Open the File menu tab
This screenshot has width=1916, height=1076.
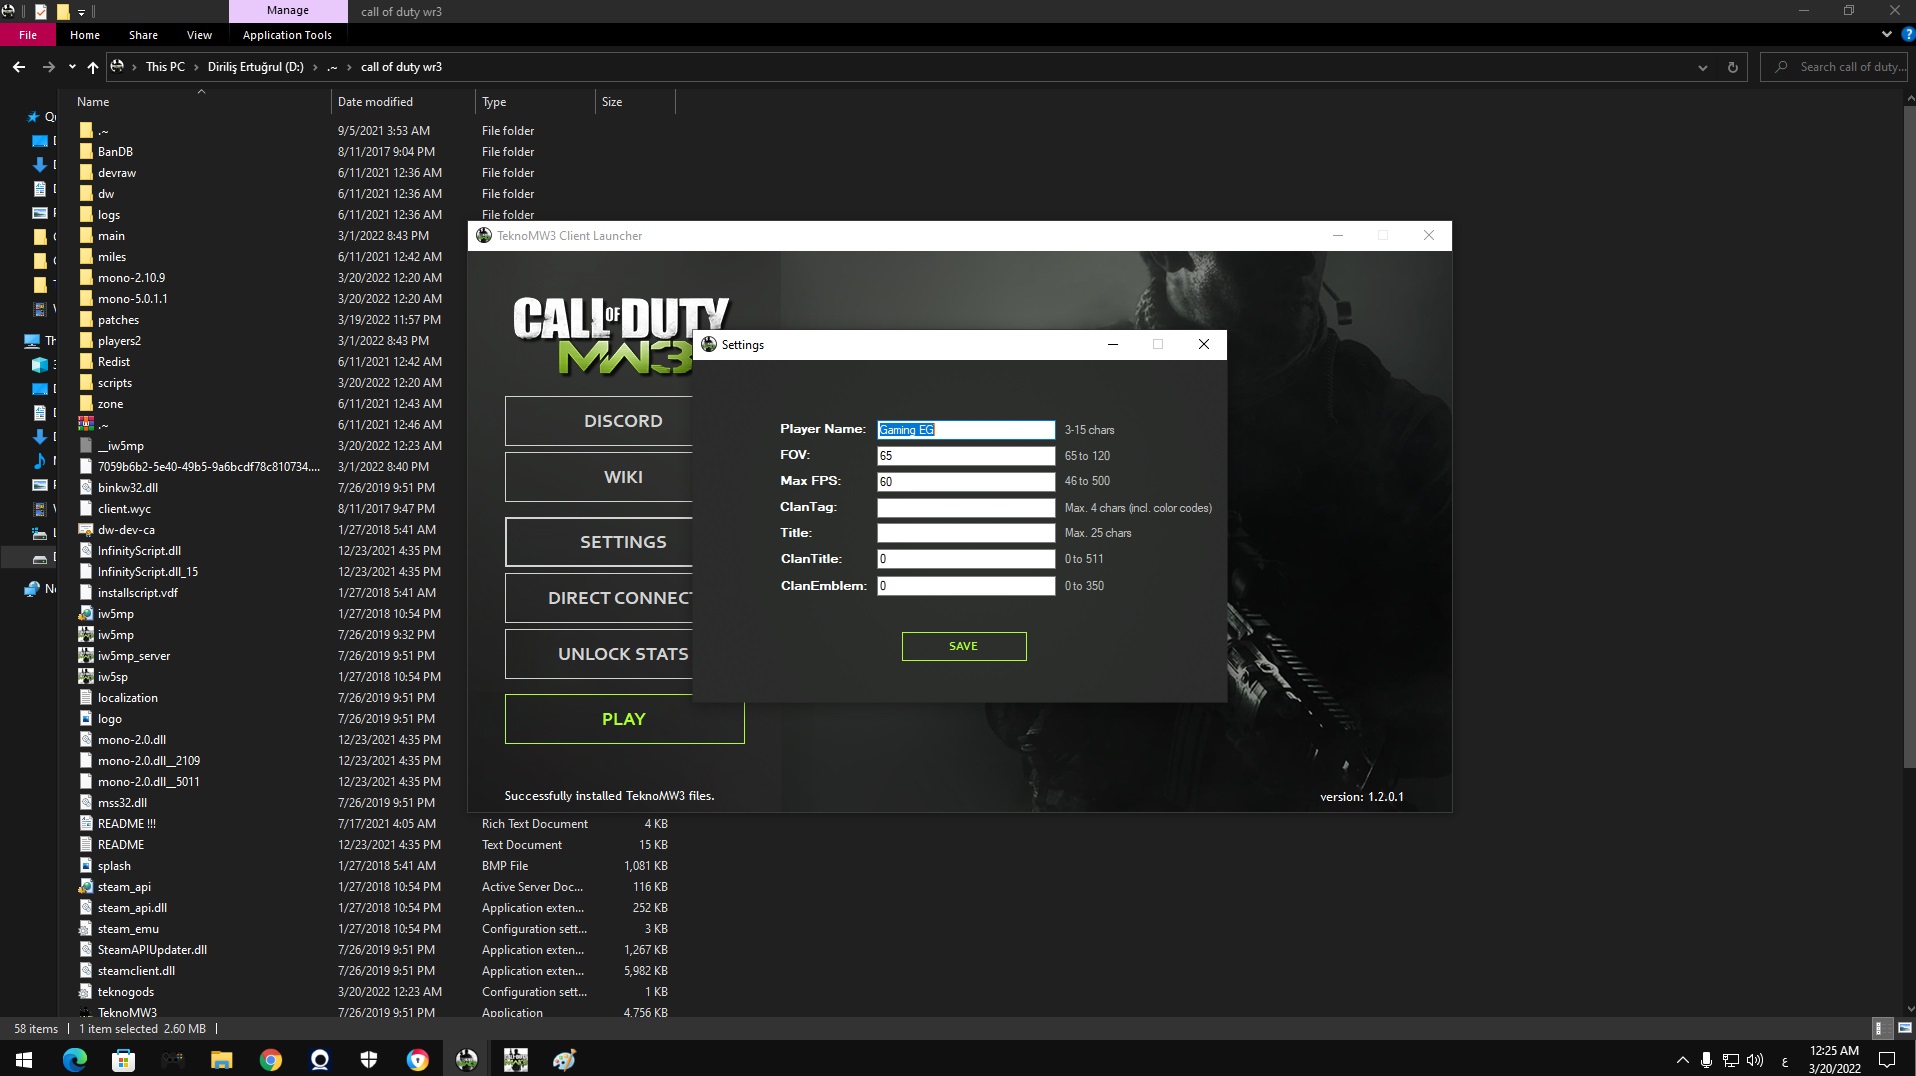28,35
